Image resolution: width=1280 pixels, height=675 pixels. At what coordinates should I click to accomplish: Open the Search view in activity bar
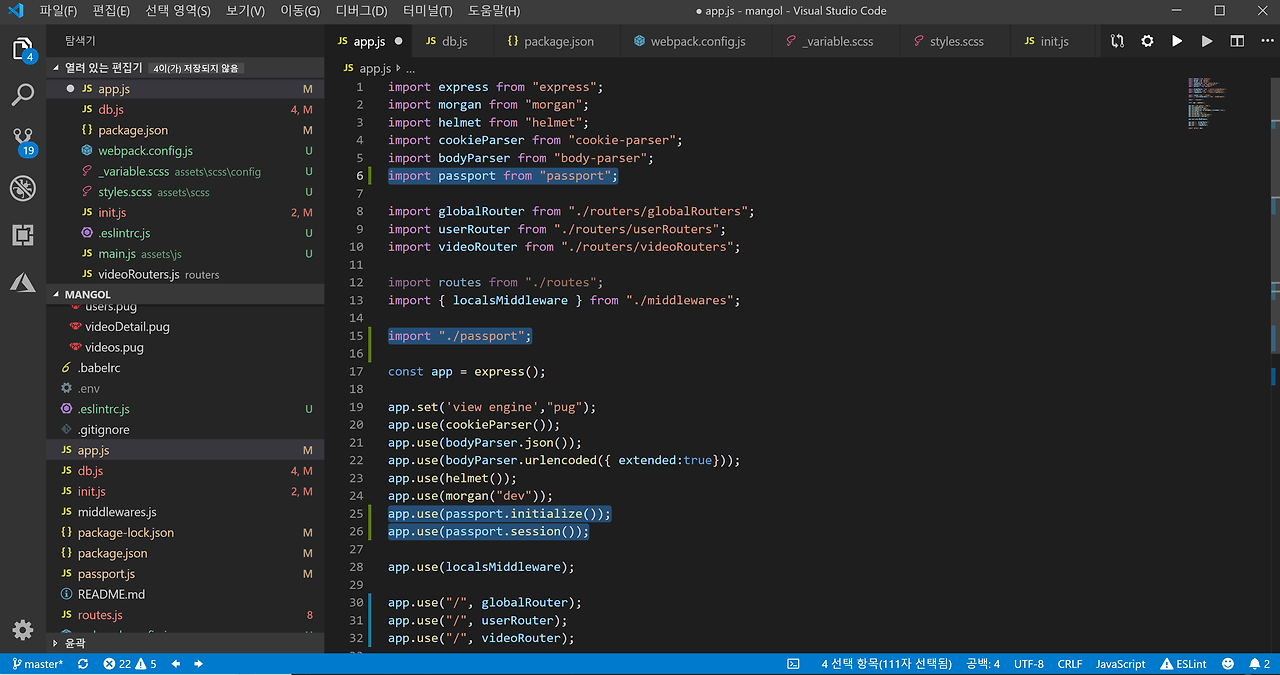(22, 95)
